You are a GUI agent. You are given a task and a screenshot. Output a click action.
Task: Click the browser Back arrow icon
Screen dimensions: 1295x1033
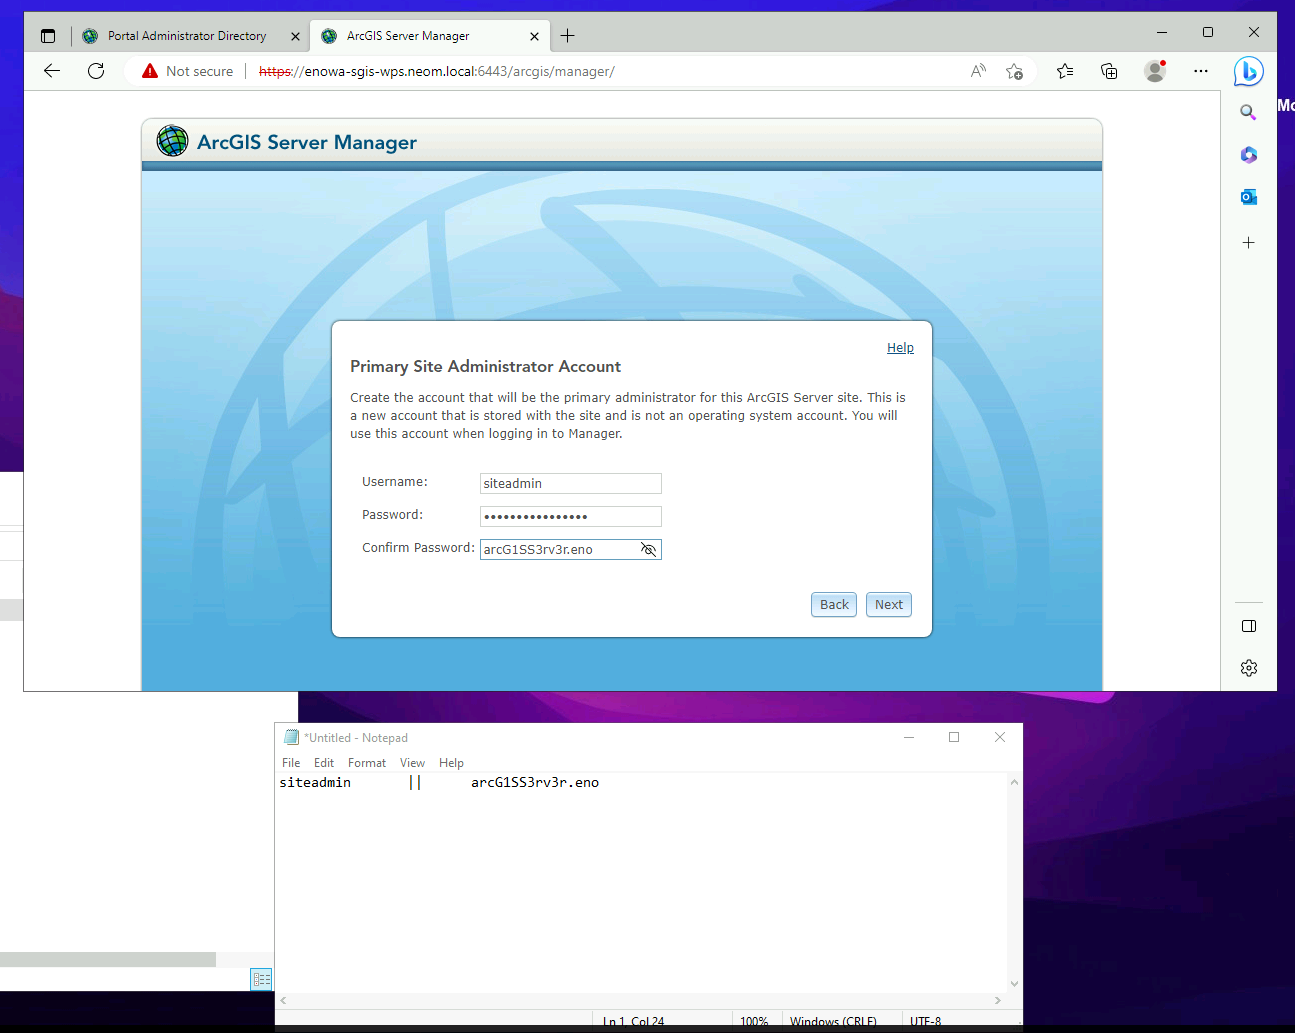point(52,71)
